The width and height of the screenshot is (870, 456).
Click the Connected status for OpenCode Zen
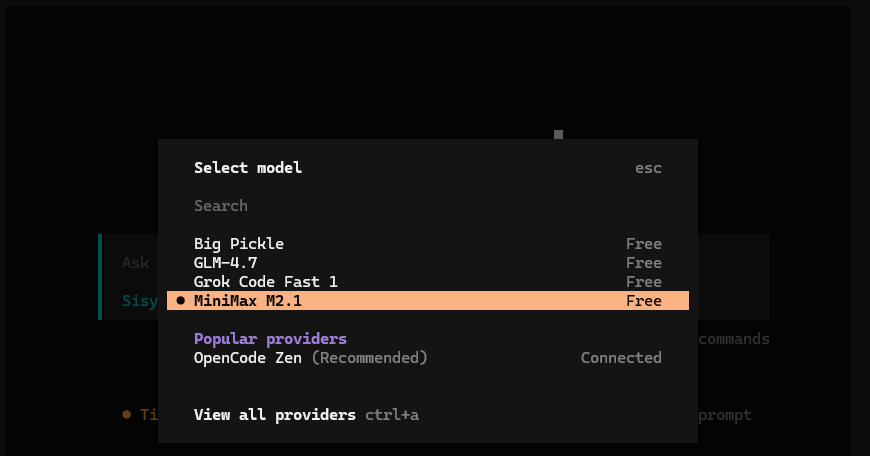click(x=621, y=358)
